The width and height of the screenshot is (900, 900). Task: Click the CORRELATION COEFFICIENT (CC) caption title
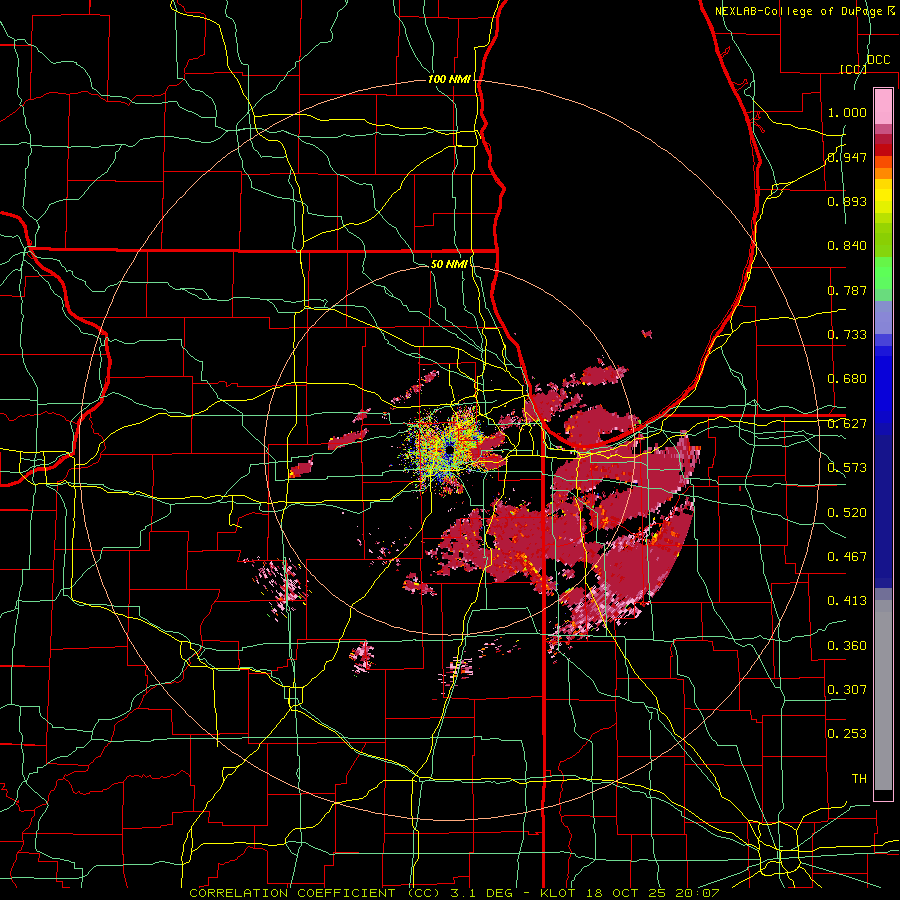[x=315, y=893]
